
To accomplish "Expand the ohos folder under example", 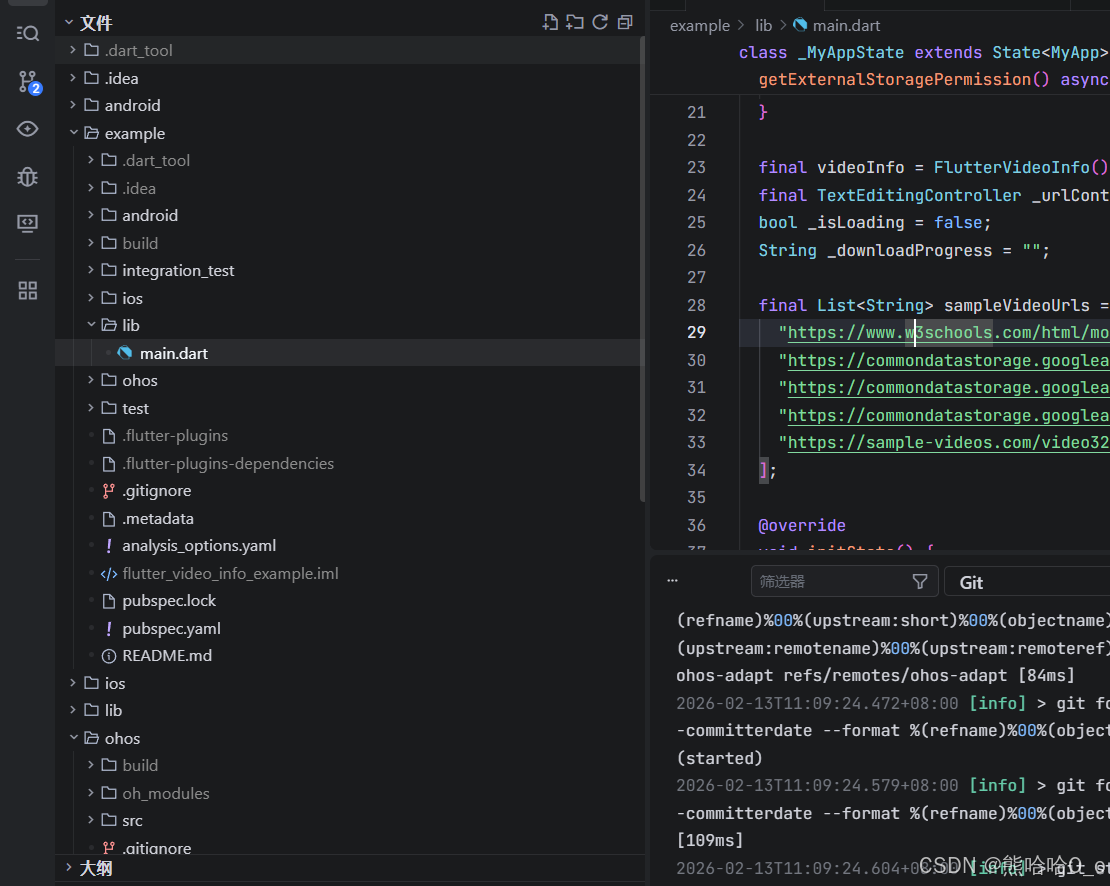I will click(x=91, y=380).
